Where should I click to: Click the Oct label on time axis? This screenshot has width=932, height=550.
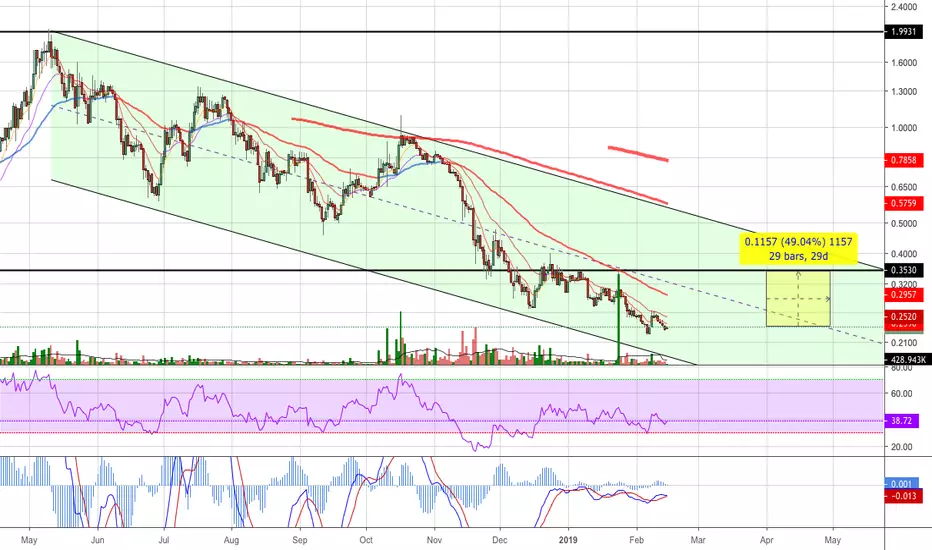pos(366,540)
